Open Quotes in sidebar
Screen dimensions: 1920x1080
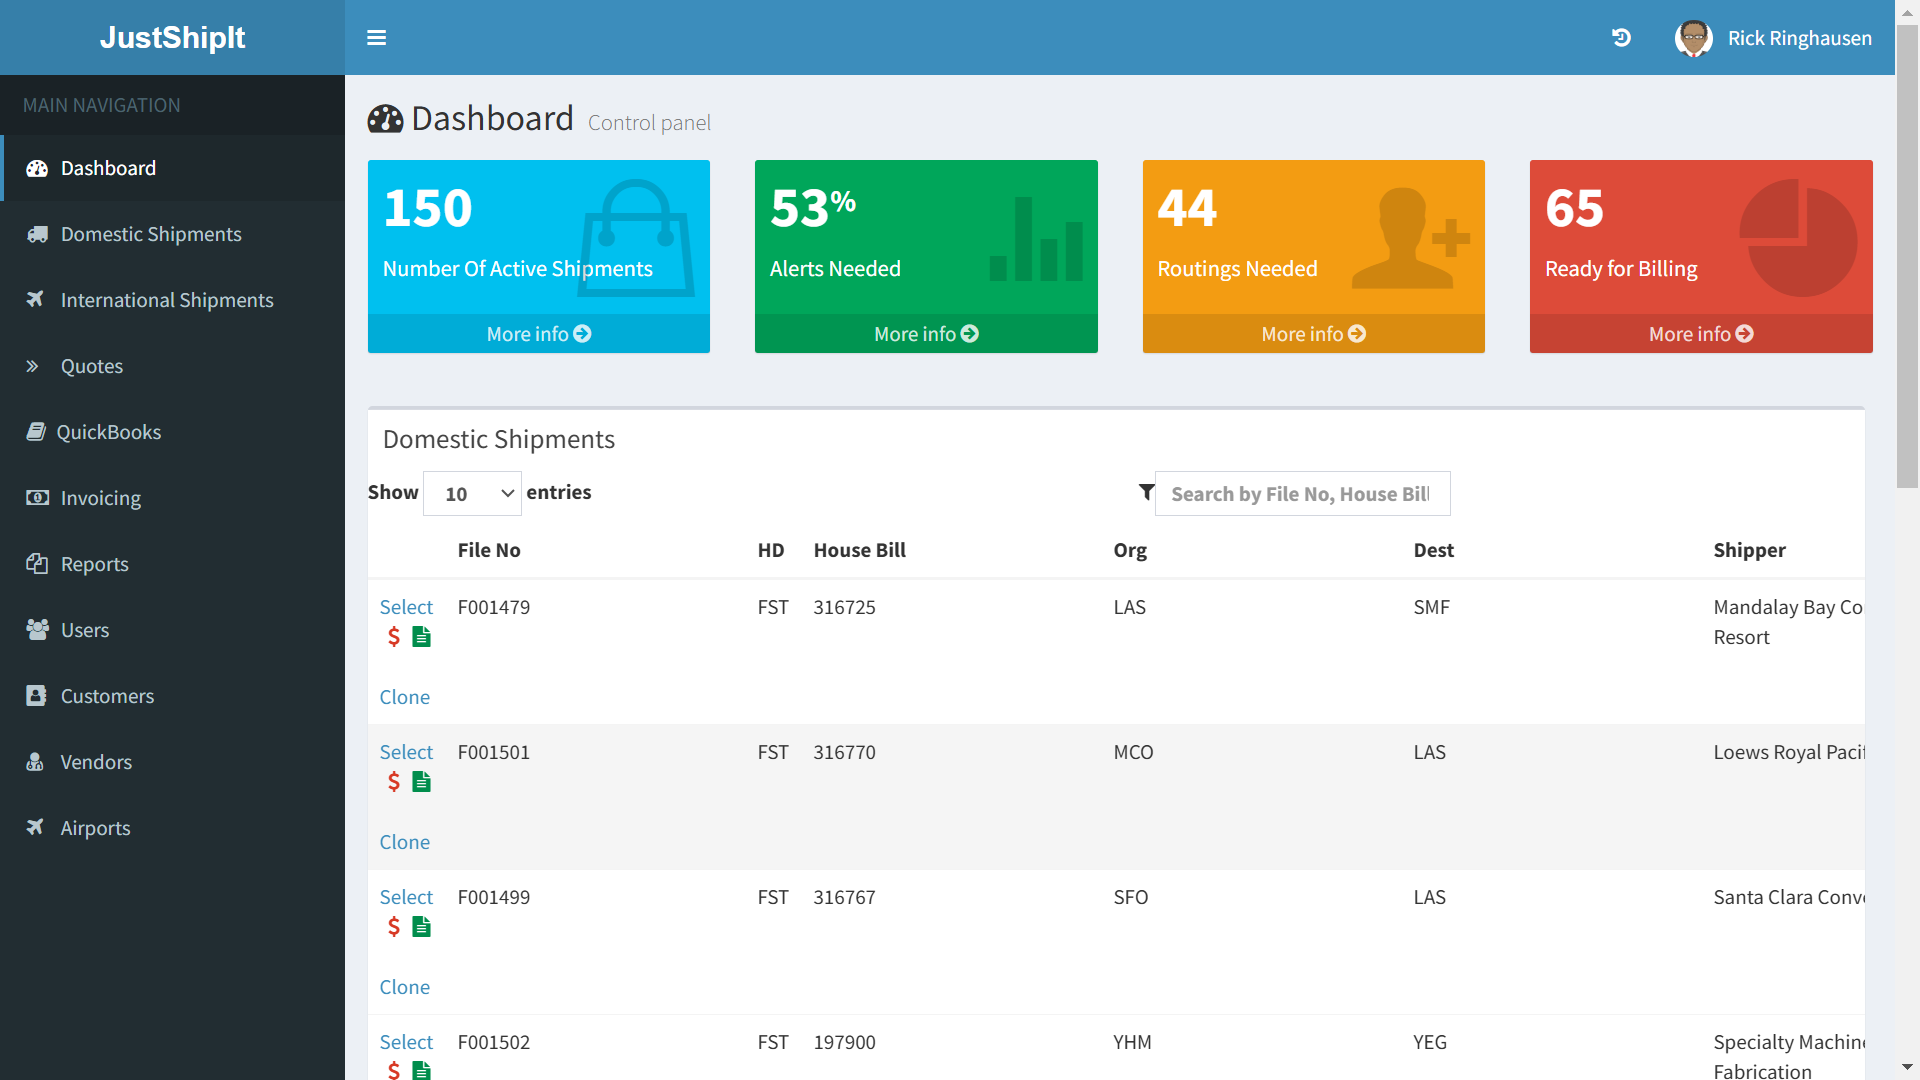pos(172,366)
